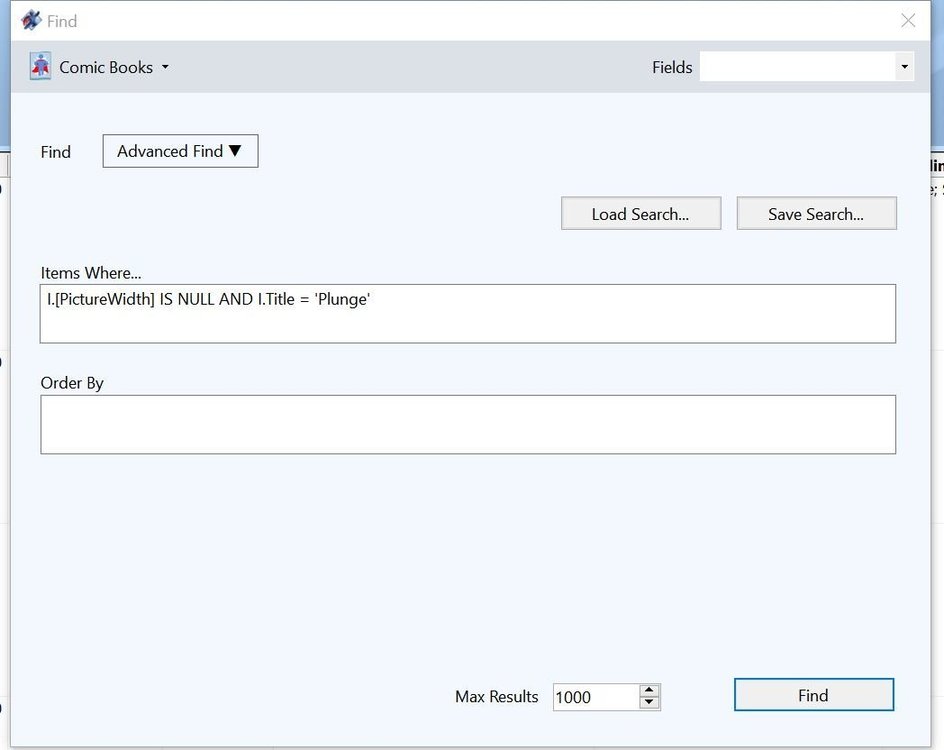The width and height of the screenshot is (944, 750).
Task: Increase Max Results with the up arrow
Action: pyautogui.click(x=649, y=690)
